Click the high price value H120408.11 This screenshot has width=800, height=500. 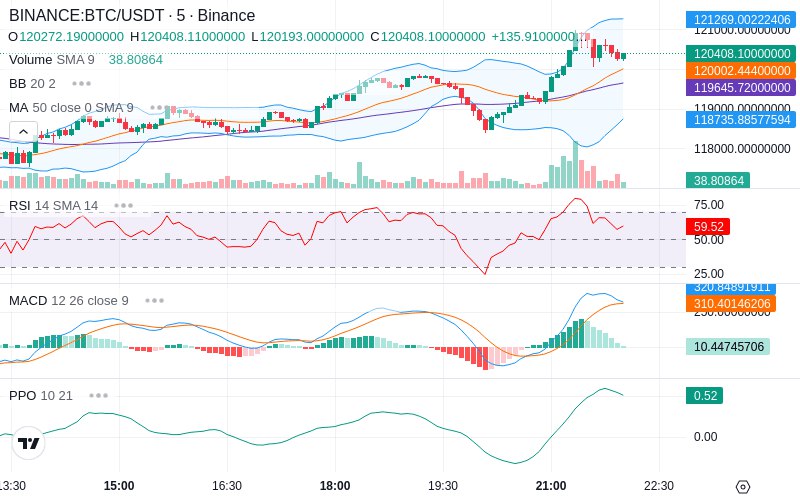tap(187, 37)
